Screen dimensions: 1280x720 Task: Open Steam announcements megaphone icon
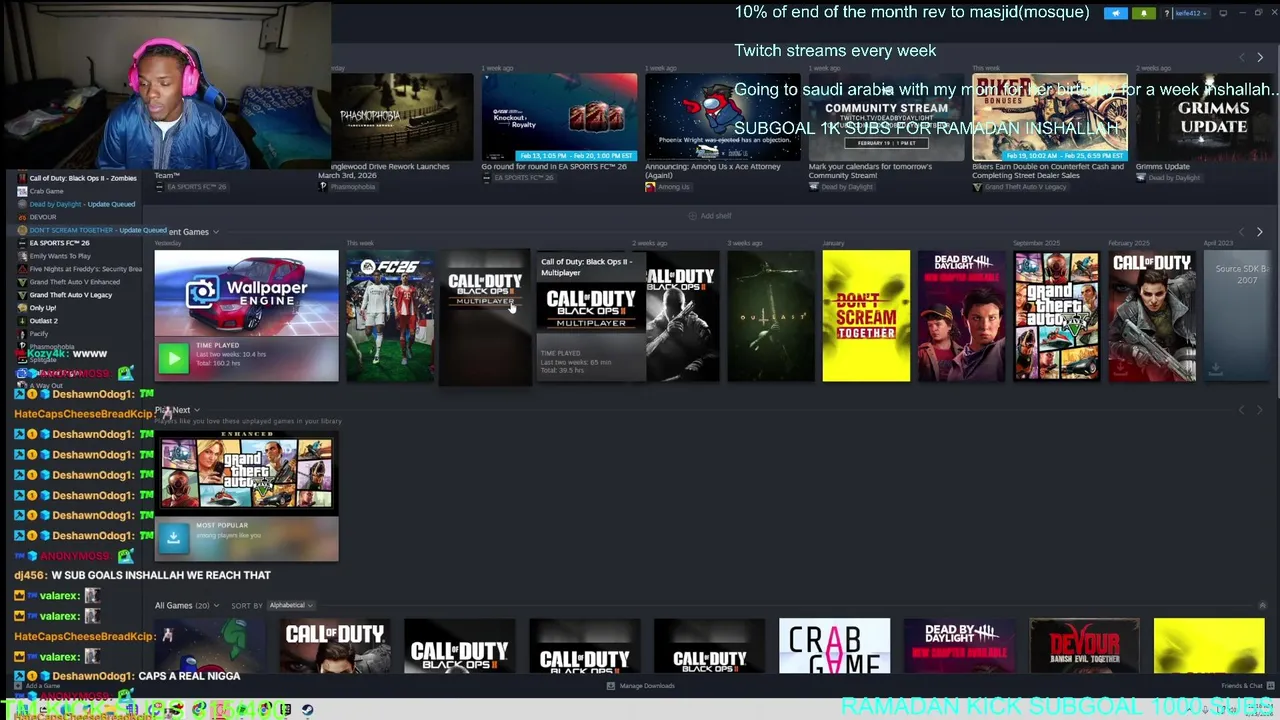pyautogui.click(x=1116, y=13)
